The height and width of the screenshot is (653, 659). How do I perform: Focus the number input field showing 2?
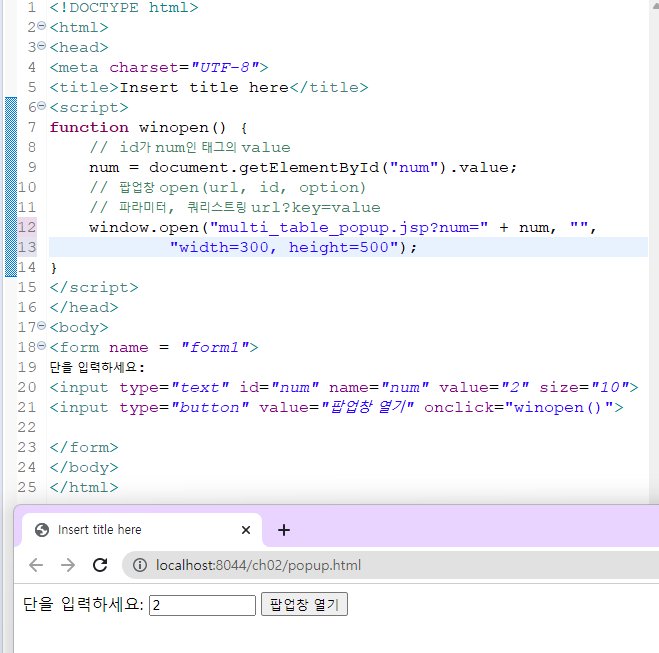[x=202, y=605]
